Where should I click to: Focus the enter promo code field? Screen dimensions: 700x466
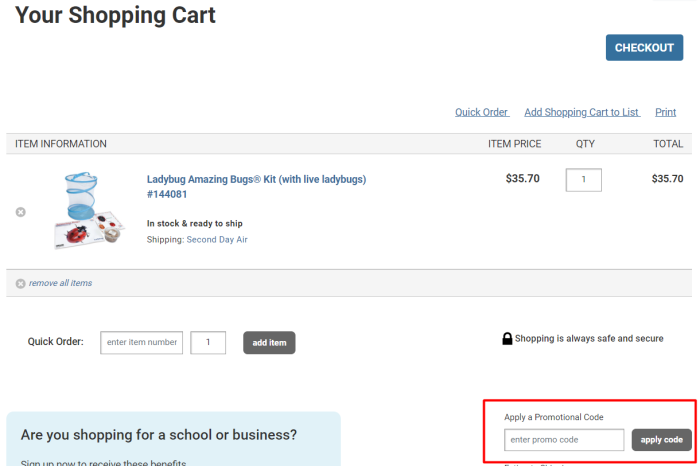564,440
